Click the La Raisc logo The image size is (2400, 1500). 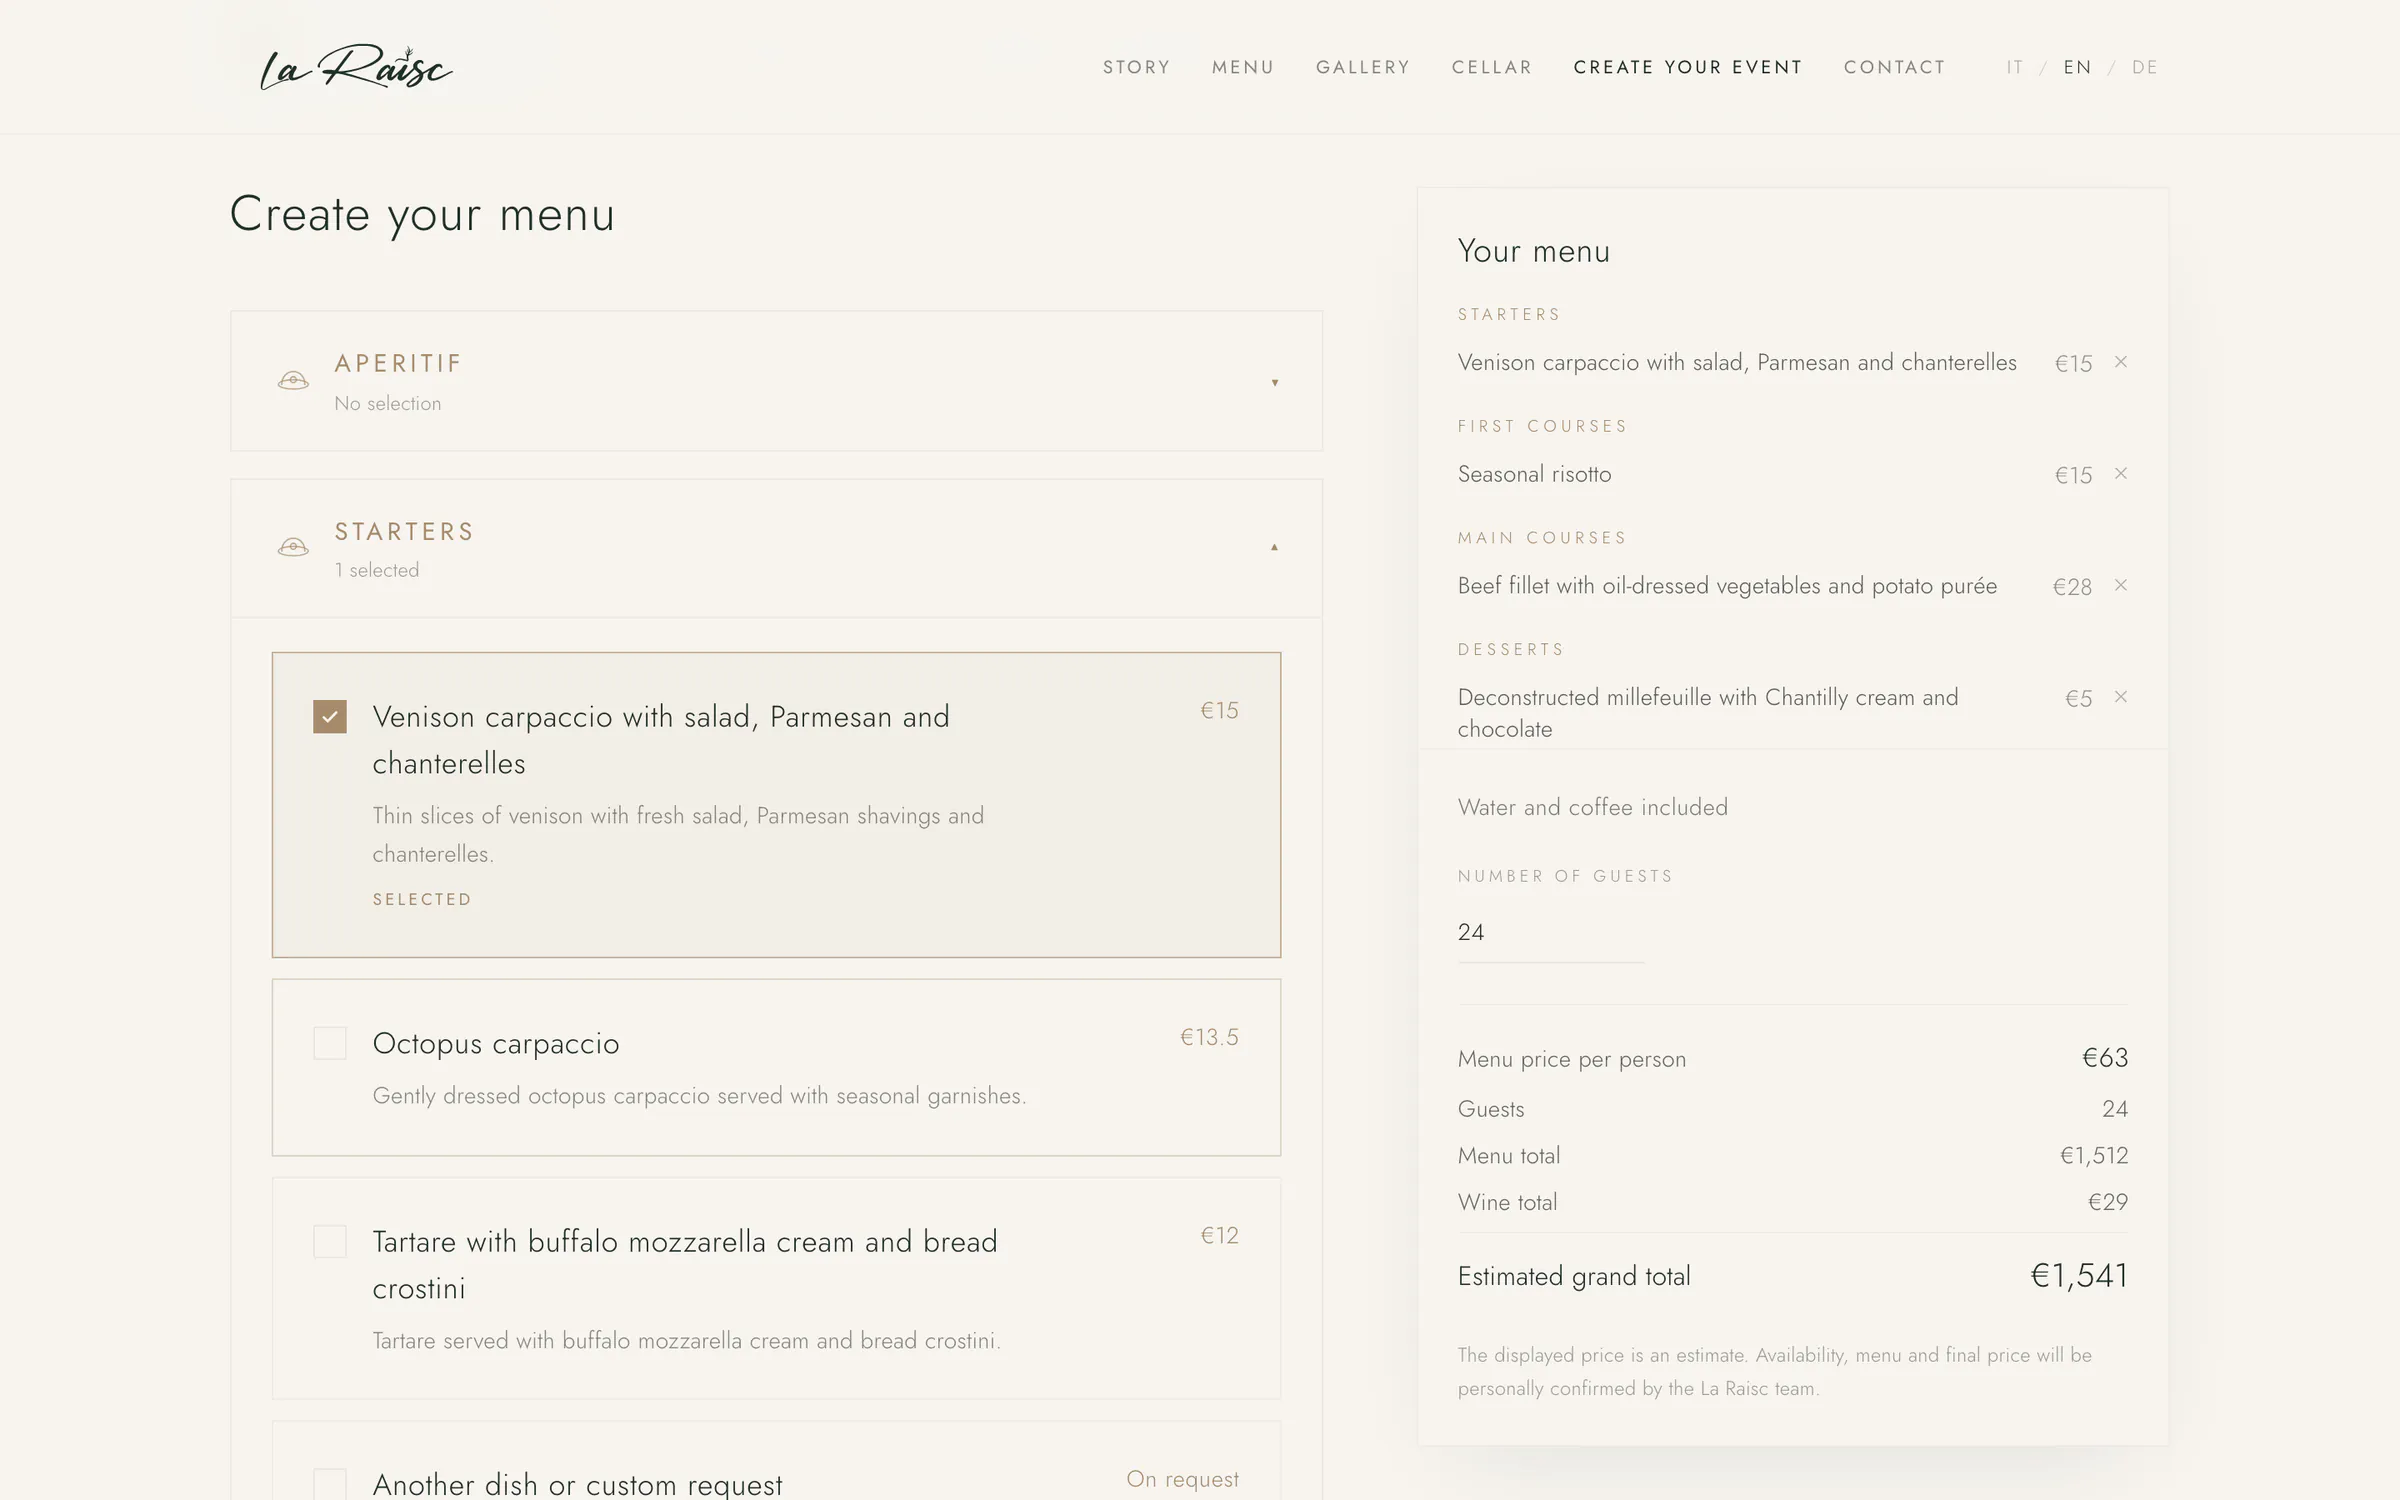tap(356, 67)
